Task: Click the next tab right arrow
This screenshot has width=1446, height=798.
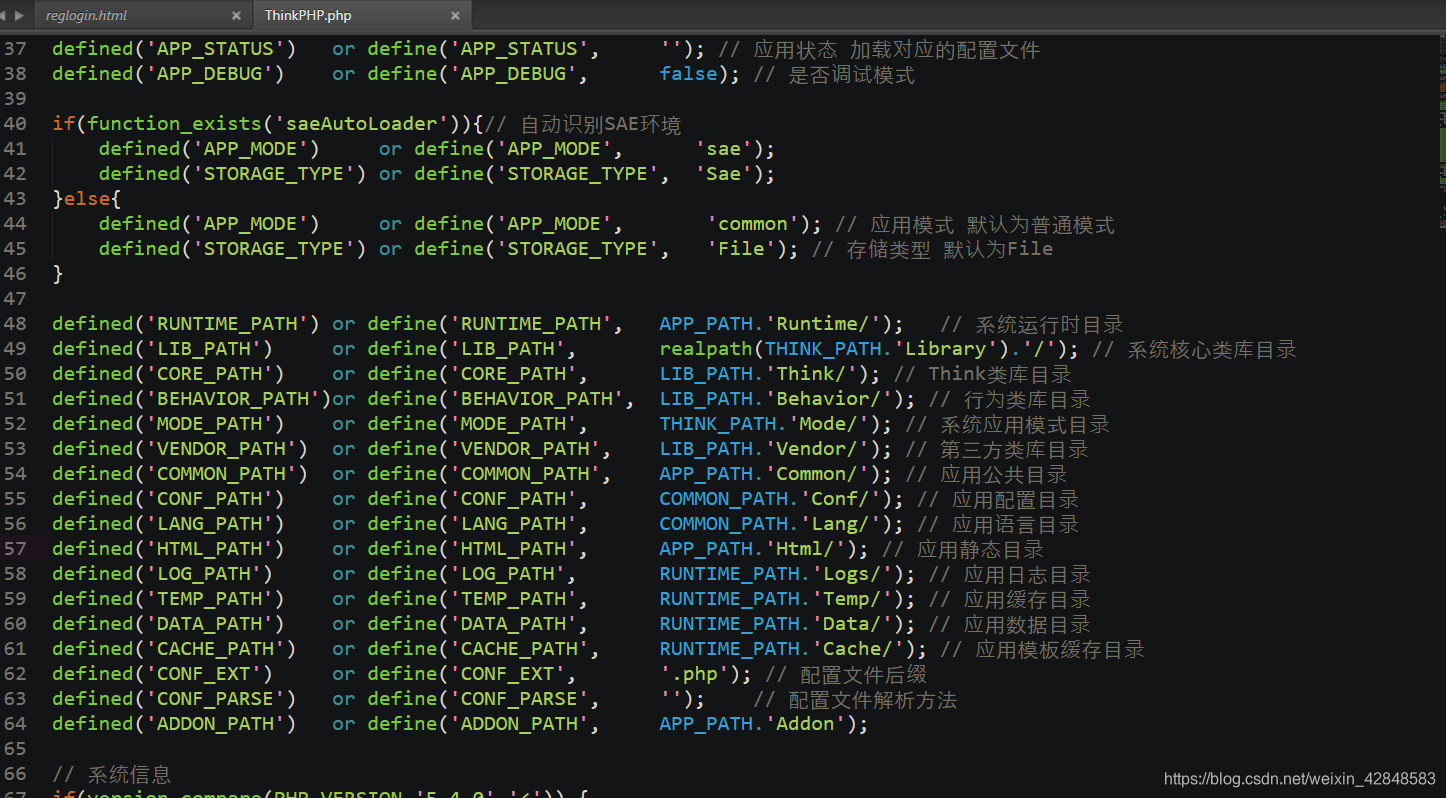Action: (19, 15)
